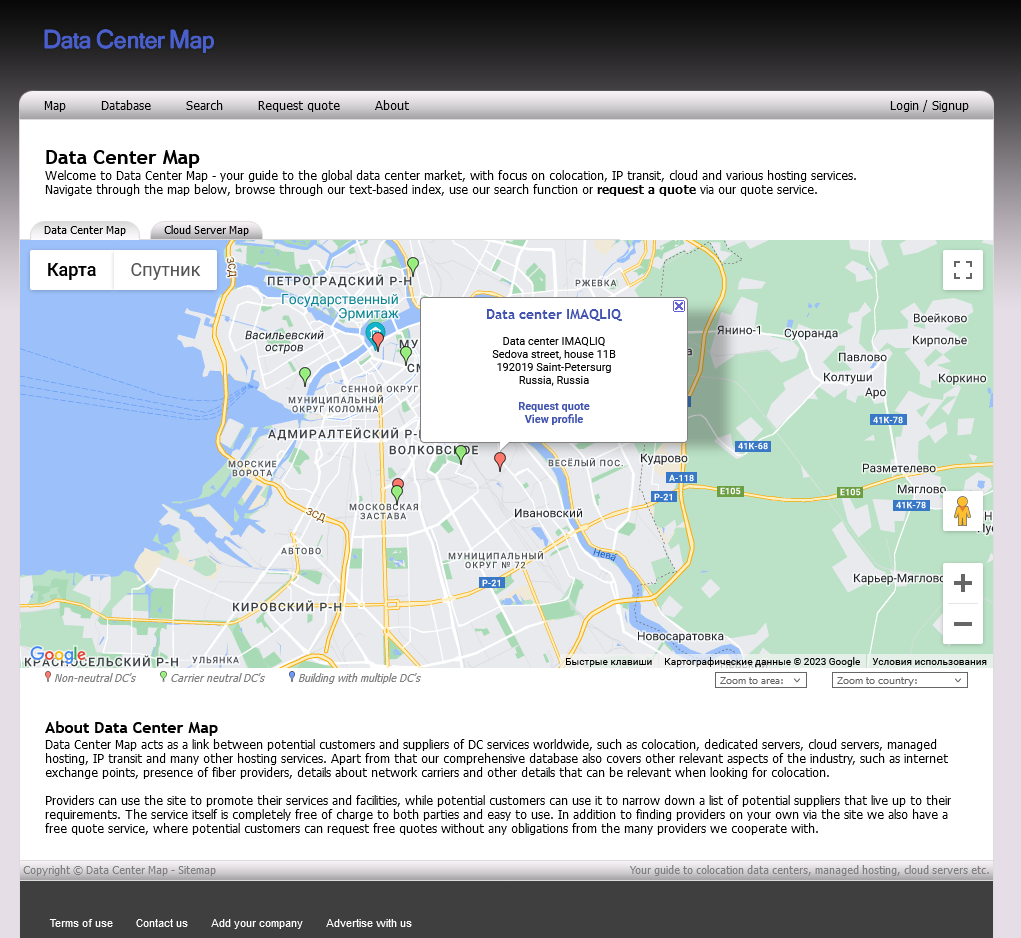Click the Data Center Map site logo
The image size is (1021, 938).
coord(129,40)
